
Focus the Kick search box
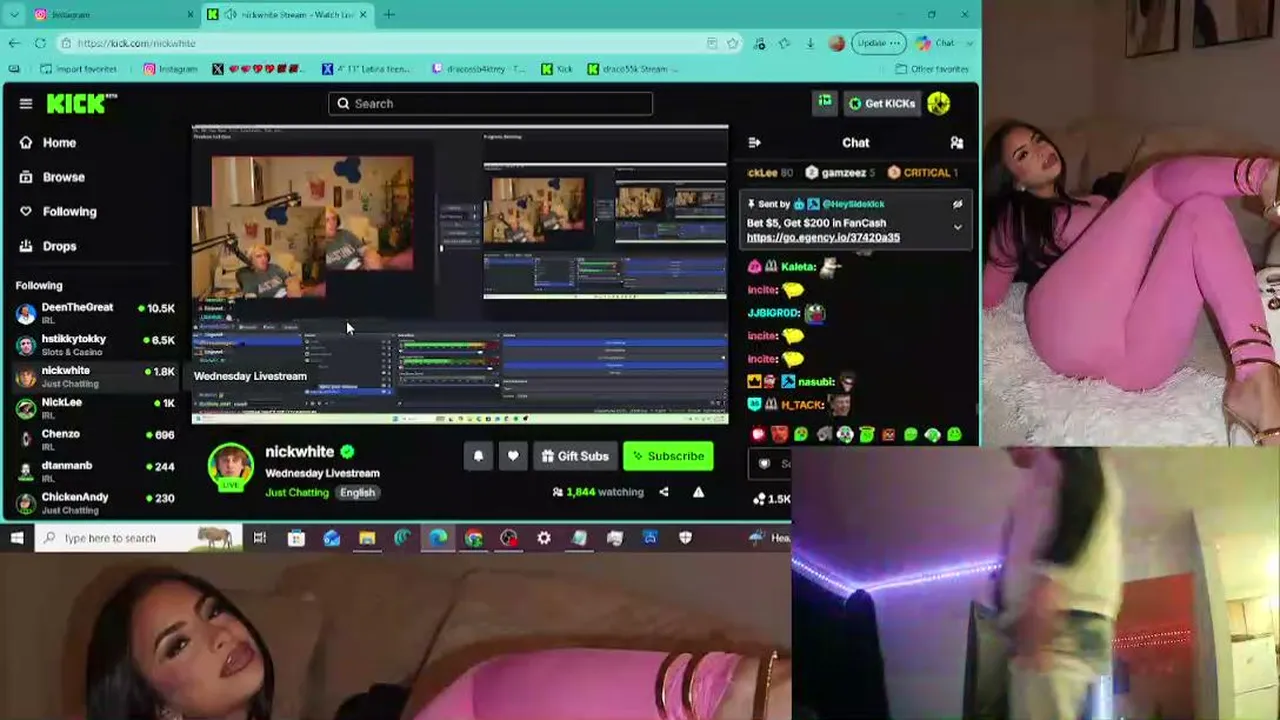(490, 104)
